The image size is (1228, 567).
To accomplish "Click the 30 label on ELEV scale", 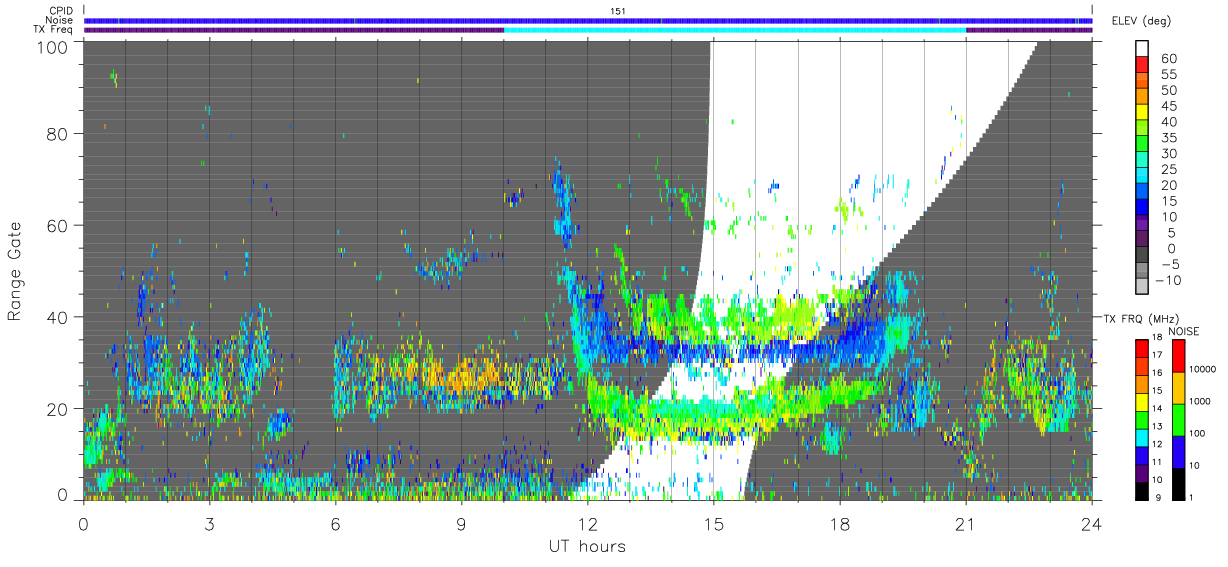I will [x=1167, y=153].
